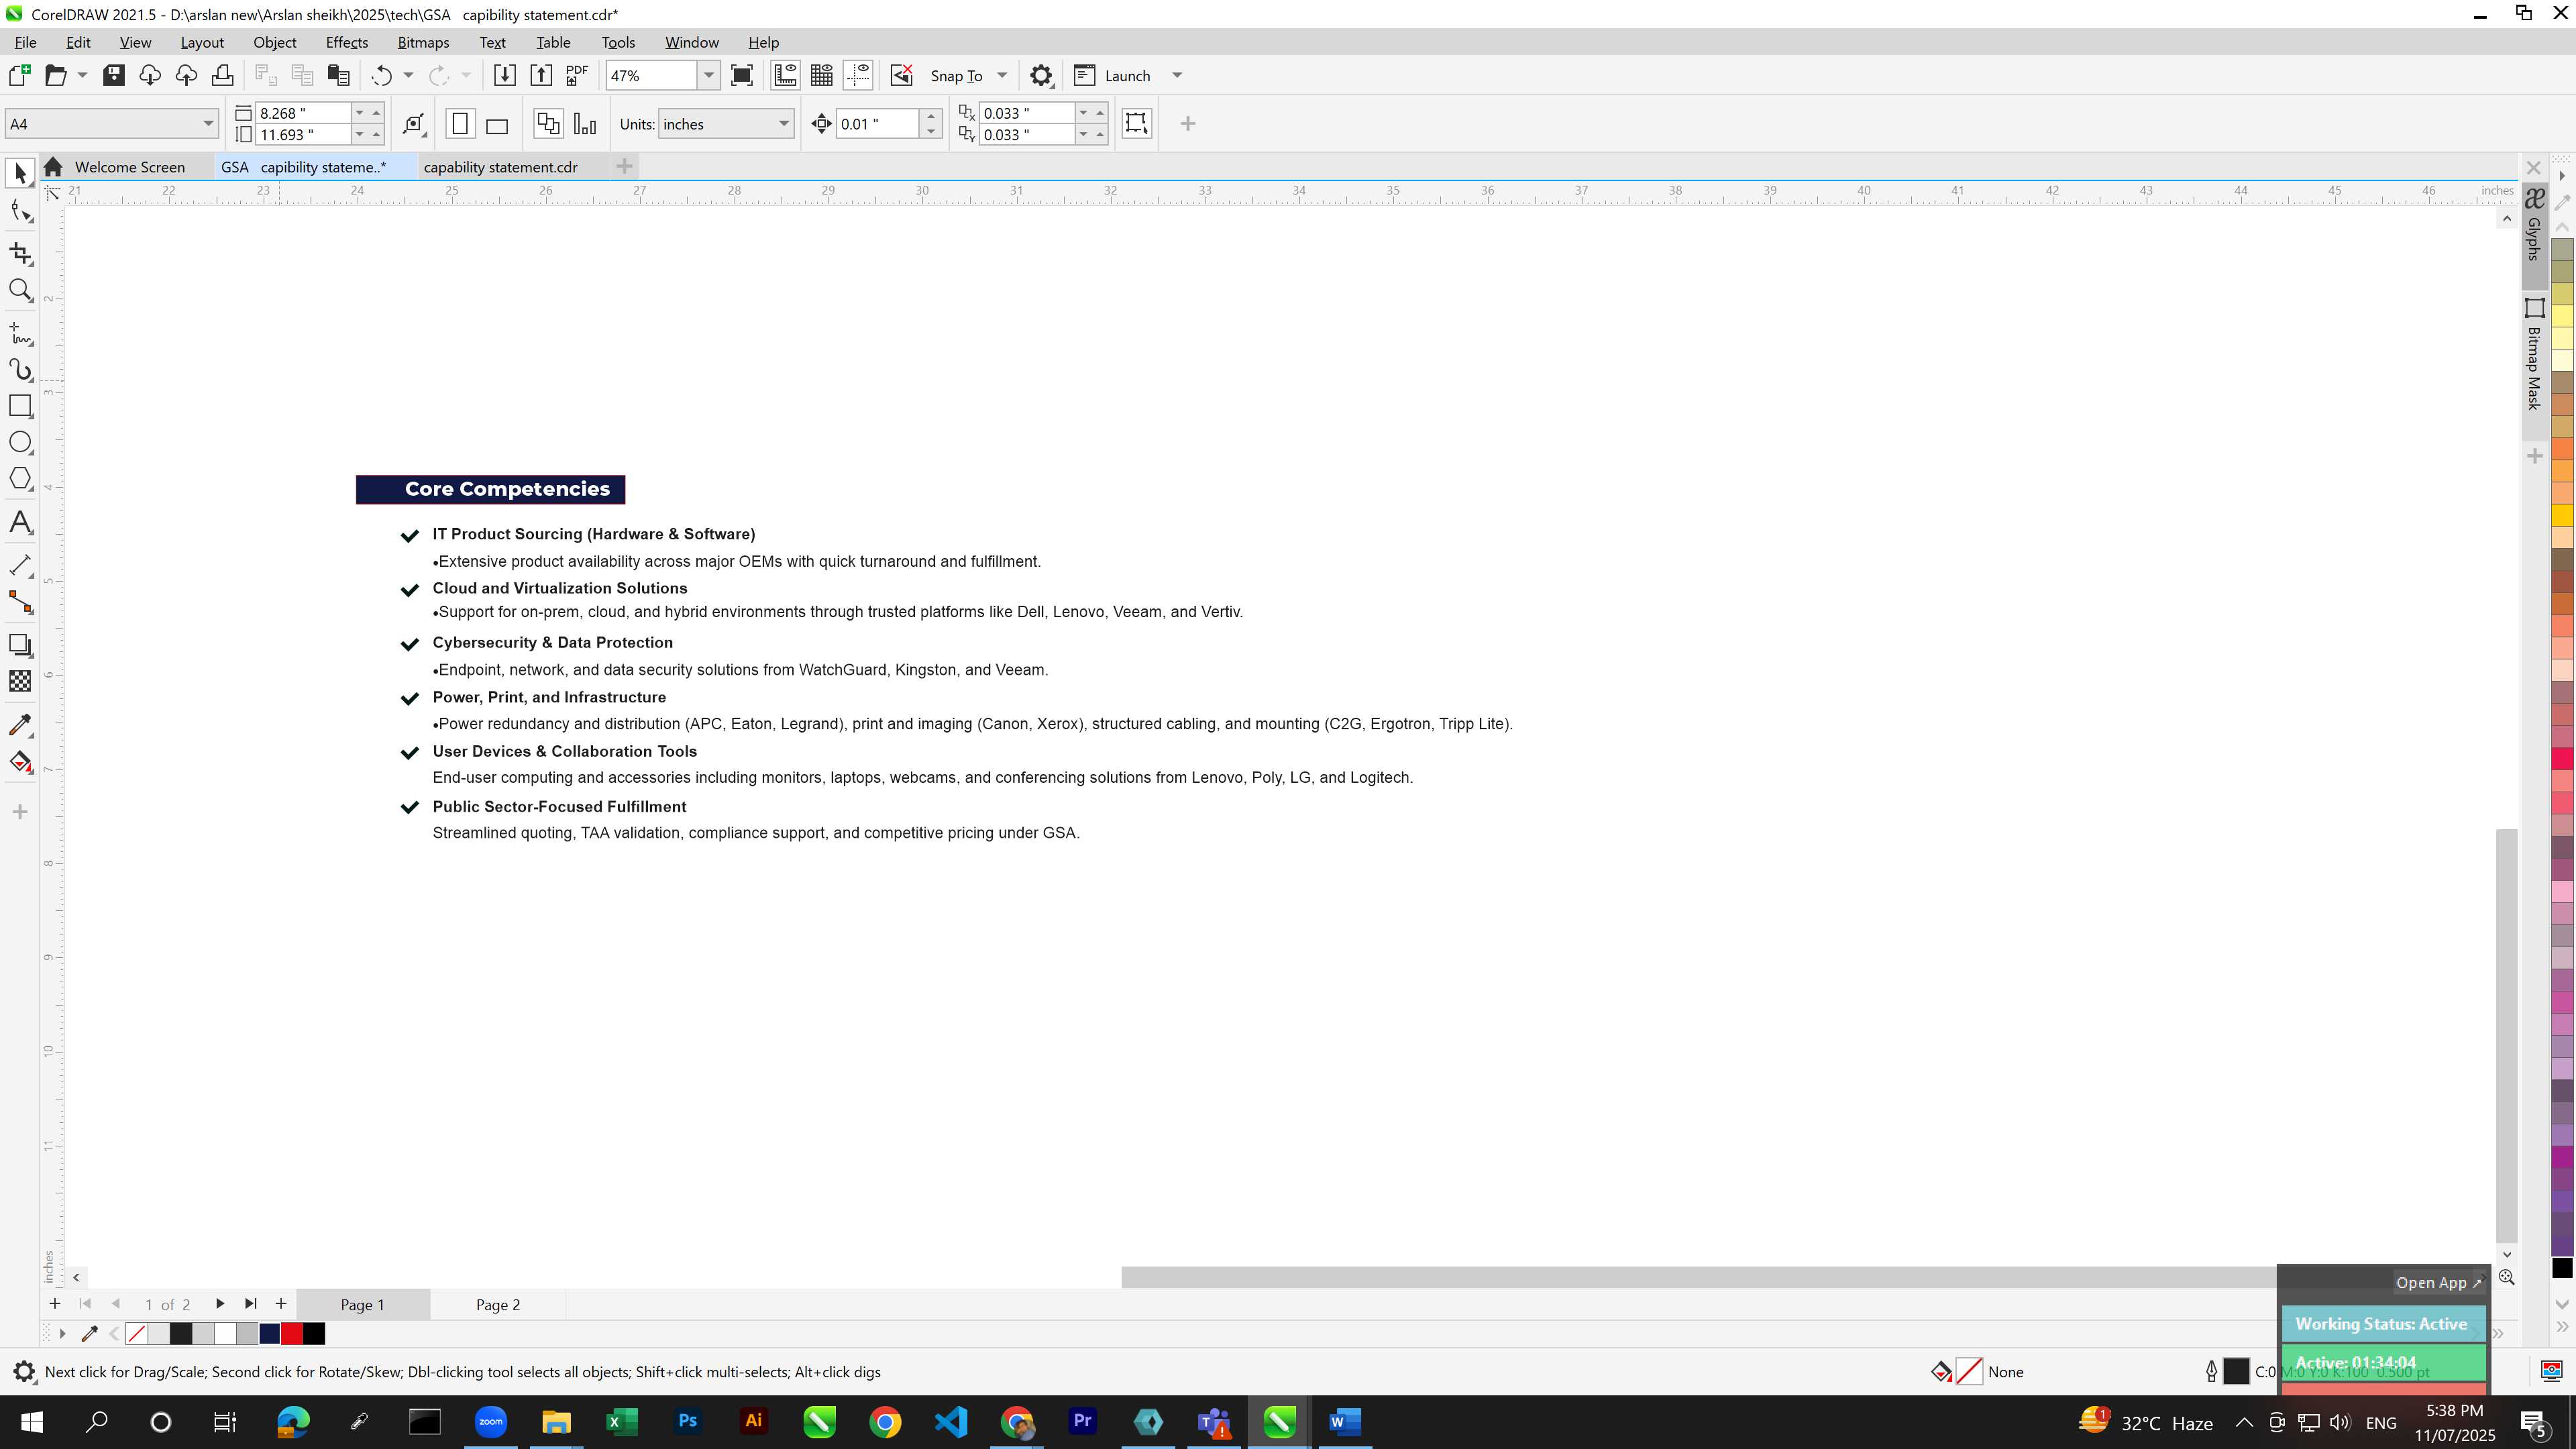This screenshot has width=2576, height=1449.
Task: Set page orientation to portrait
Action: click(x=460, y=124)
